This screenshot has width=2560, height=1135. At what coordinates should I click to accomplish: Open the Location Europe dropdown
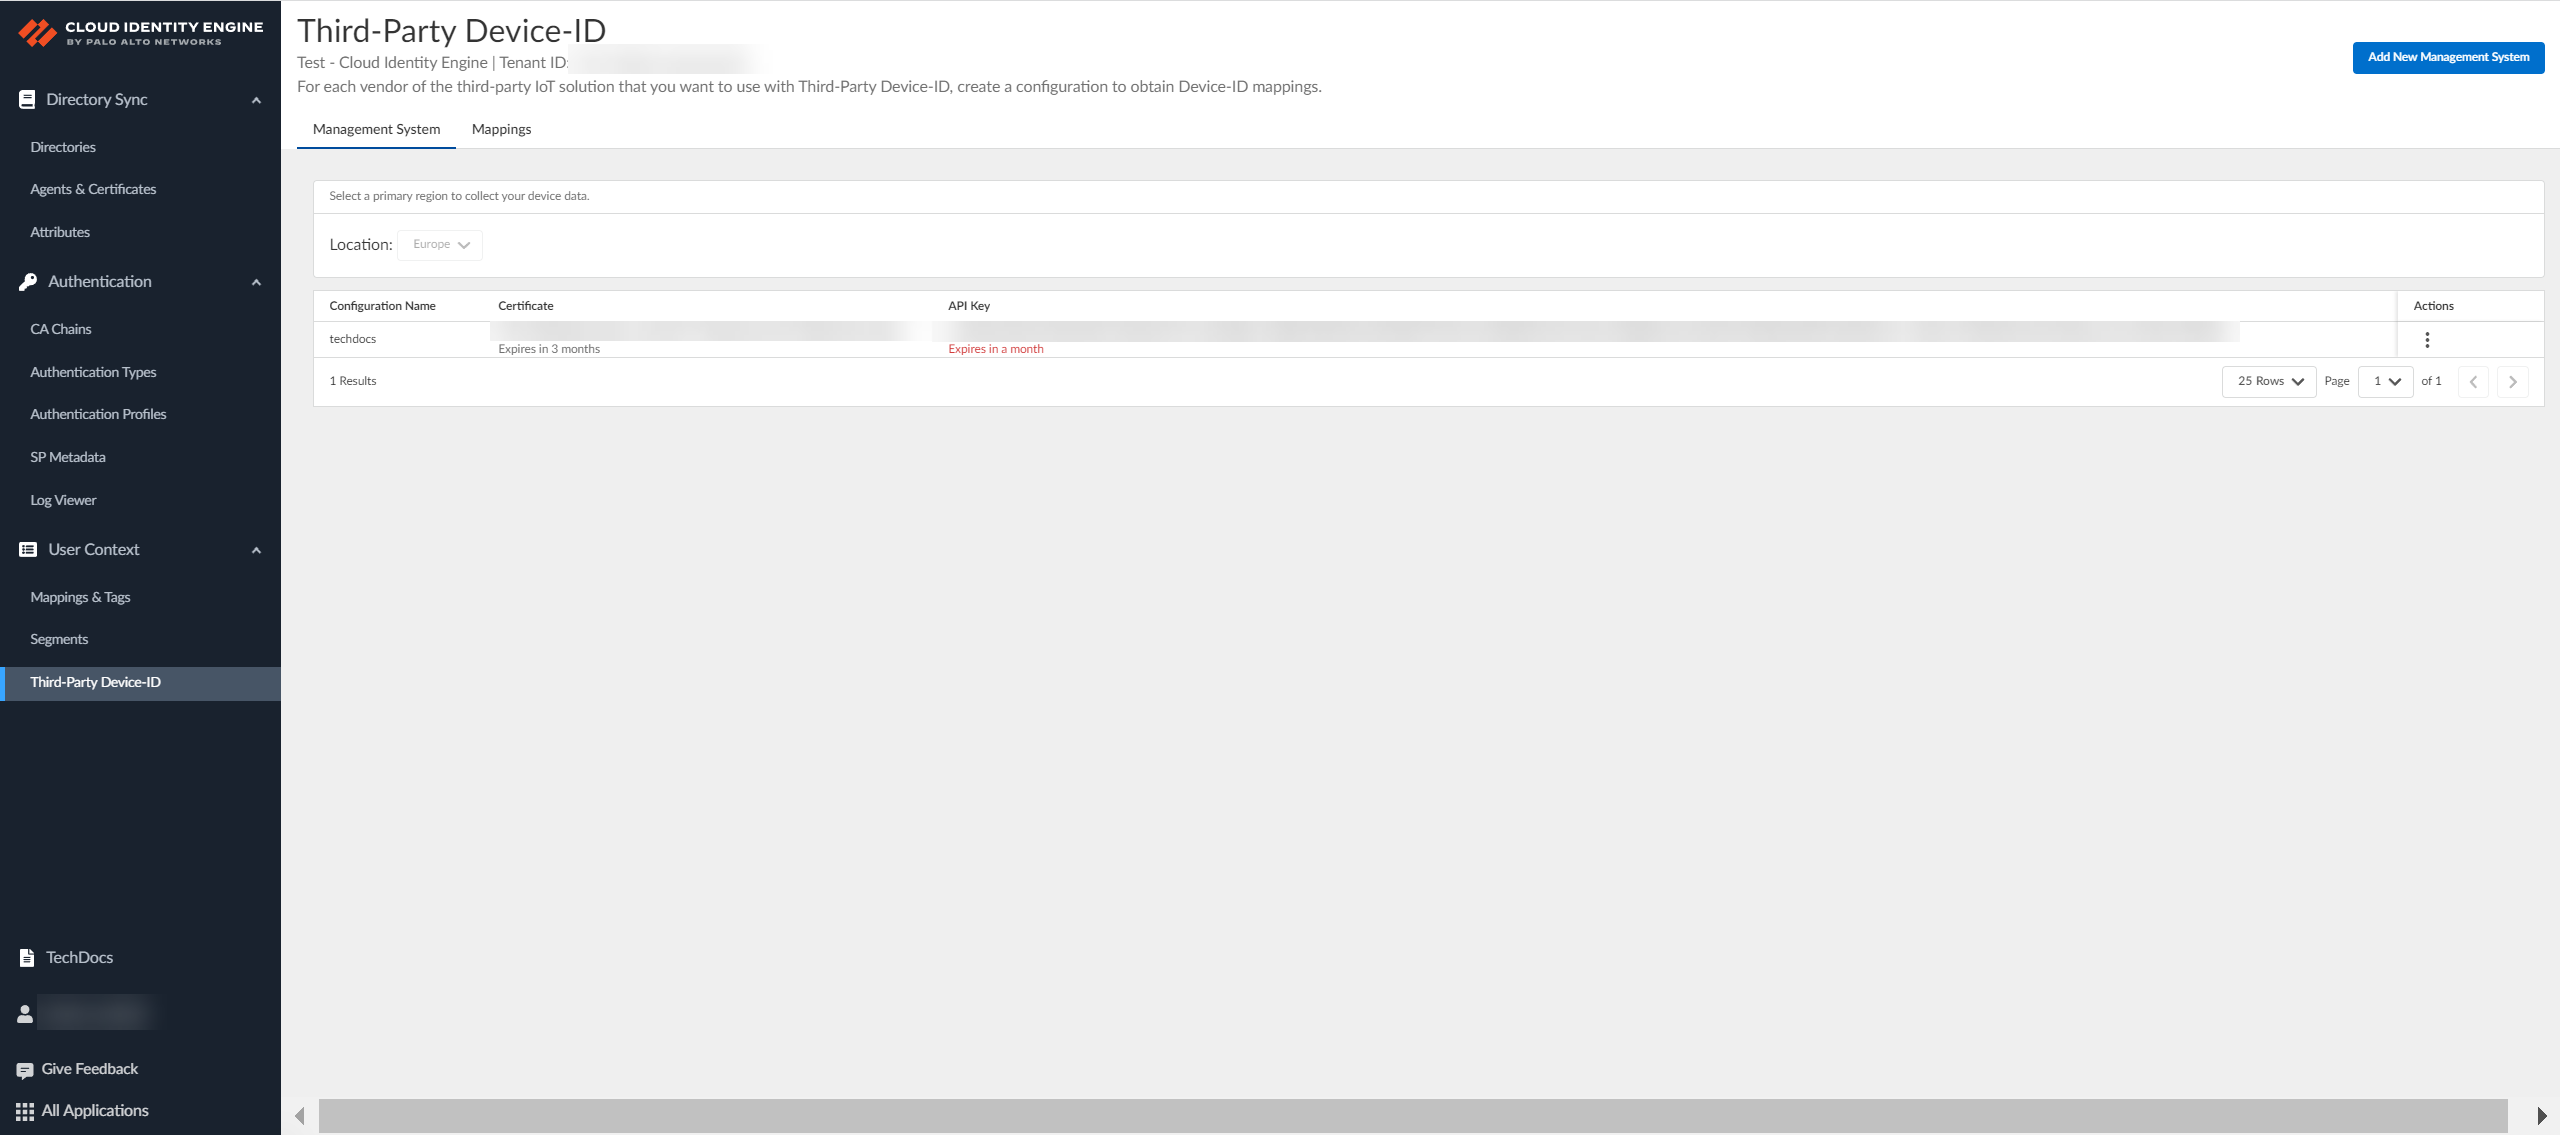click(439, 244)
